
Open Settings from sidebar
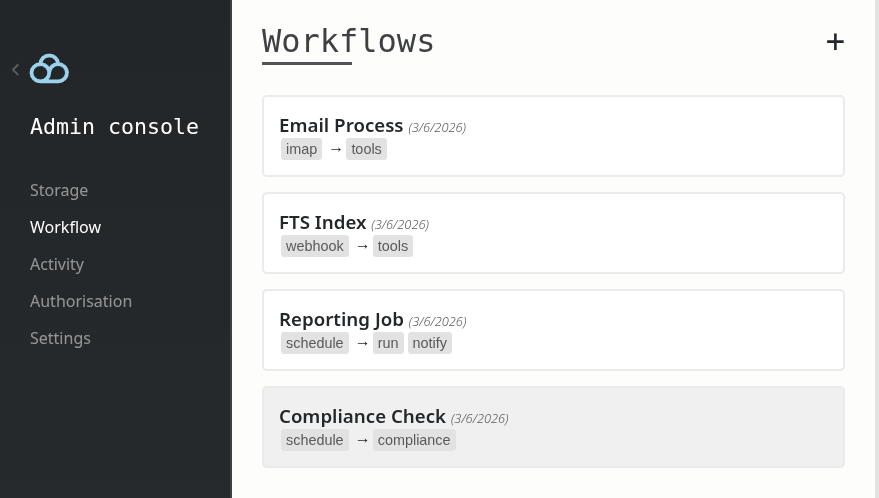(60, 338)
